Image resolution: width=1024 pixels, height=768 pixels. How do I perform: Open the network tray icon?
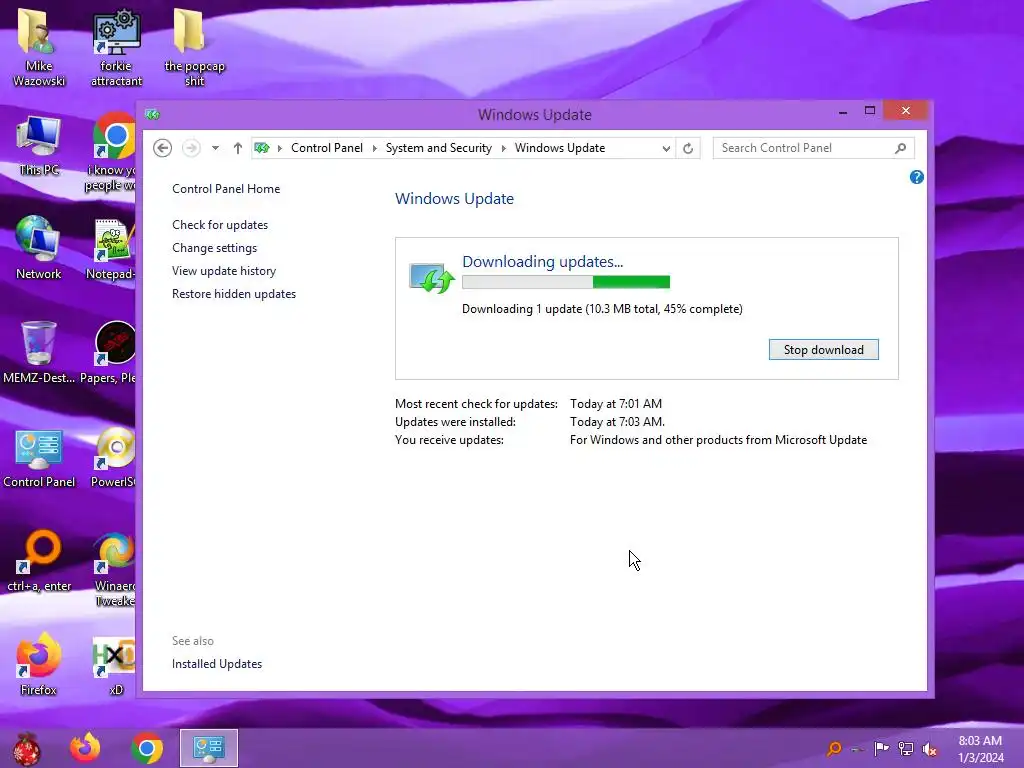906,748
